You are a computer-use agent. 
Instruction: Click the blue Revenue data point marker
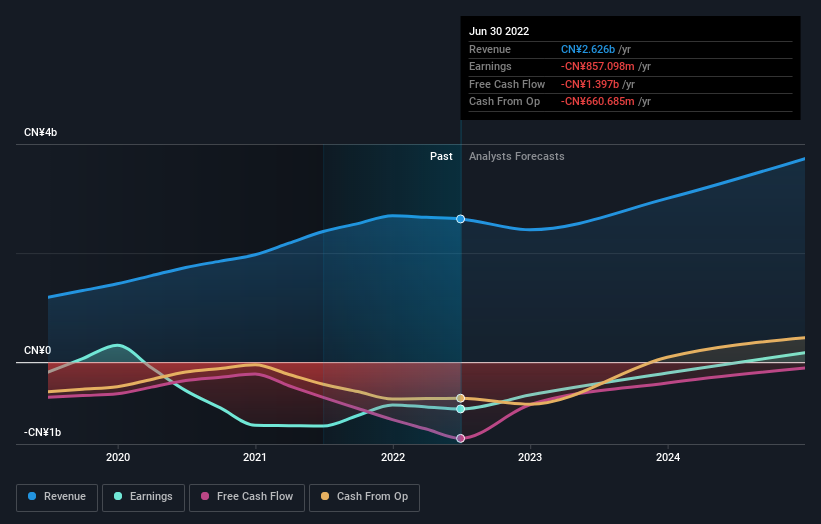460,219
